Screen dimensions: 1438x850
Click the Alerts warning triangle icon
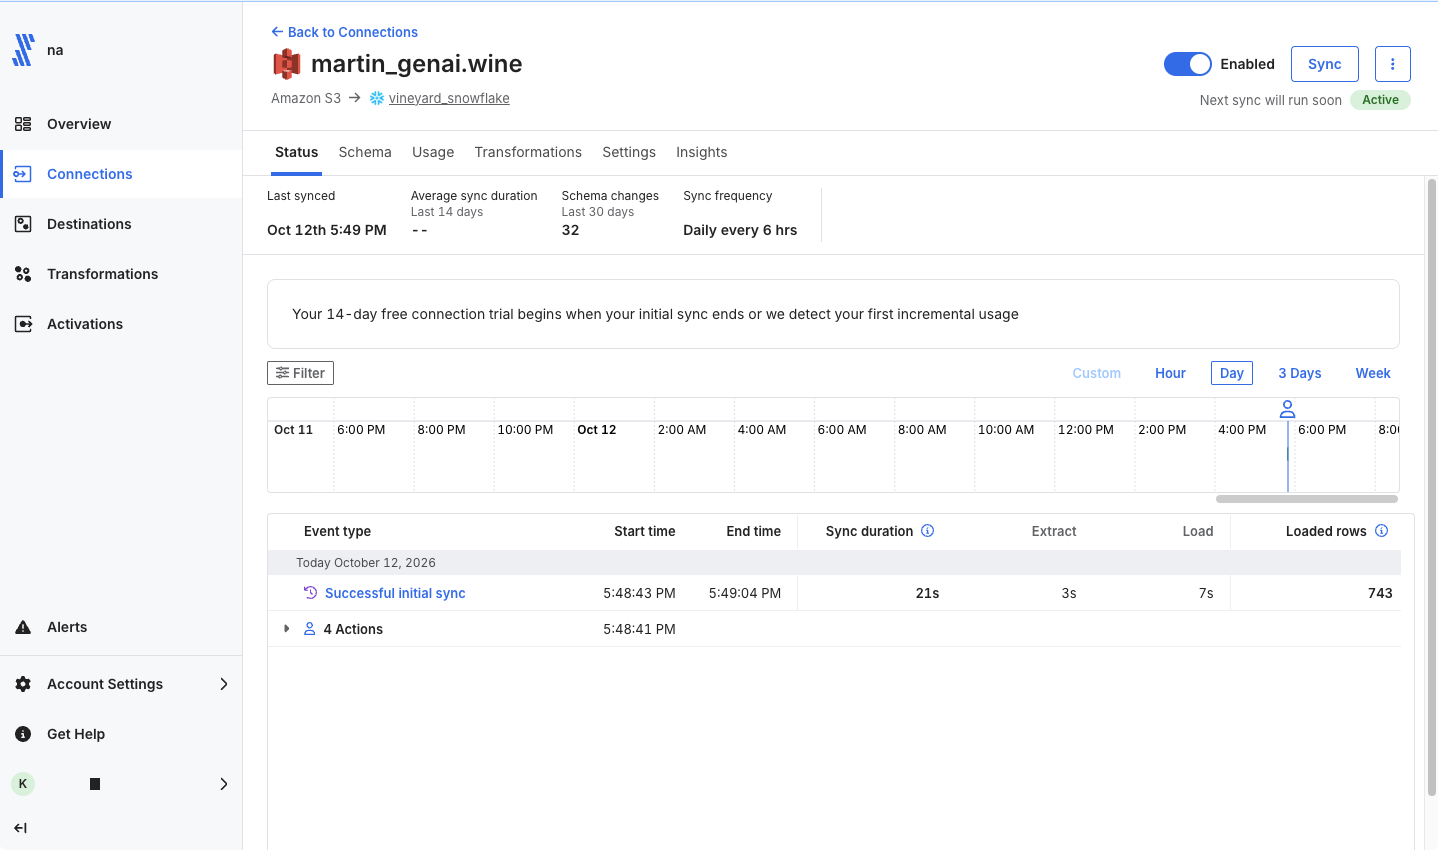point(23,627)
